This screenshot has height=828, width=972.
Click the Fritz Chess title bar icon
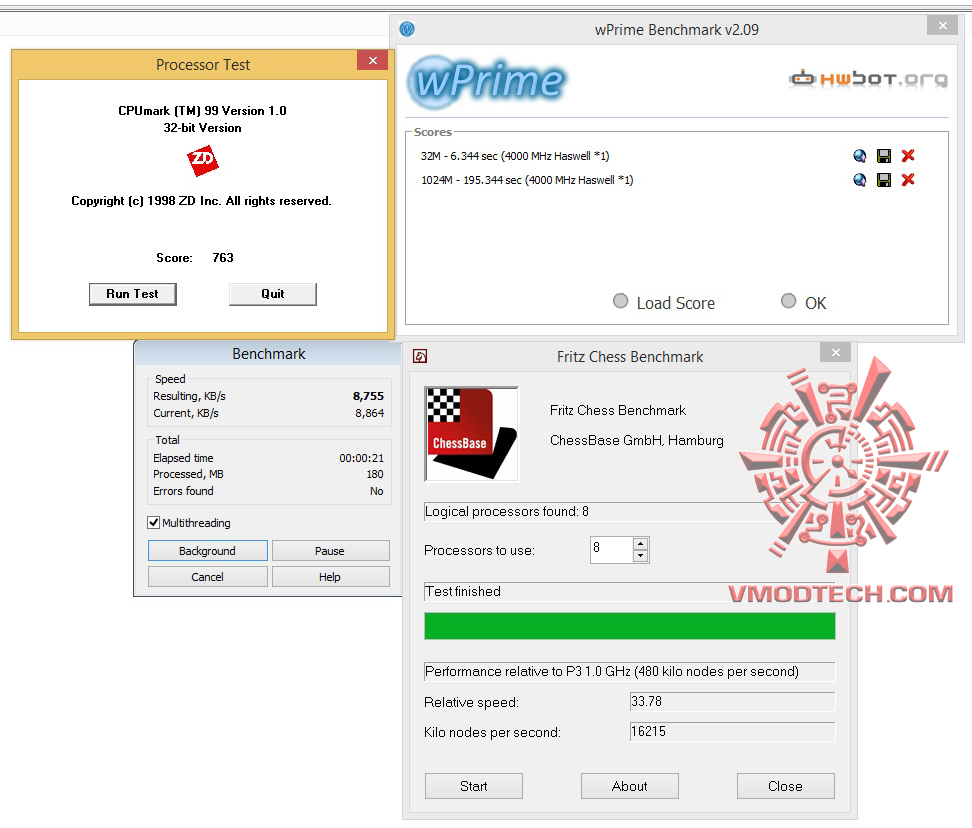point(420,356)
